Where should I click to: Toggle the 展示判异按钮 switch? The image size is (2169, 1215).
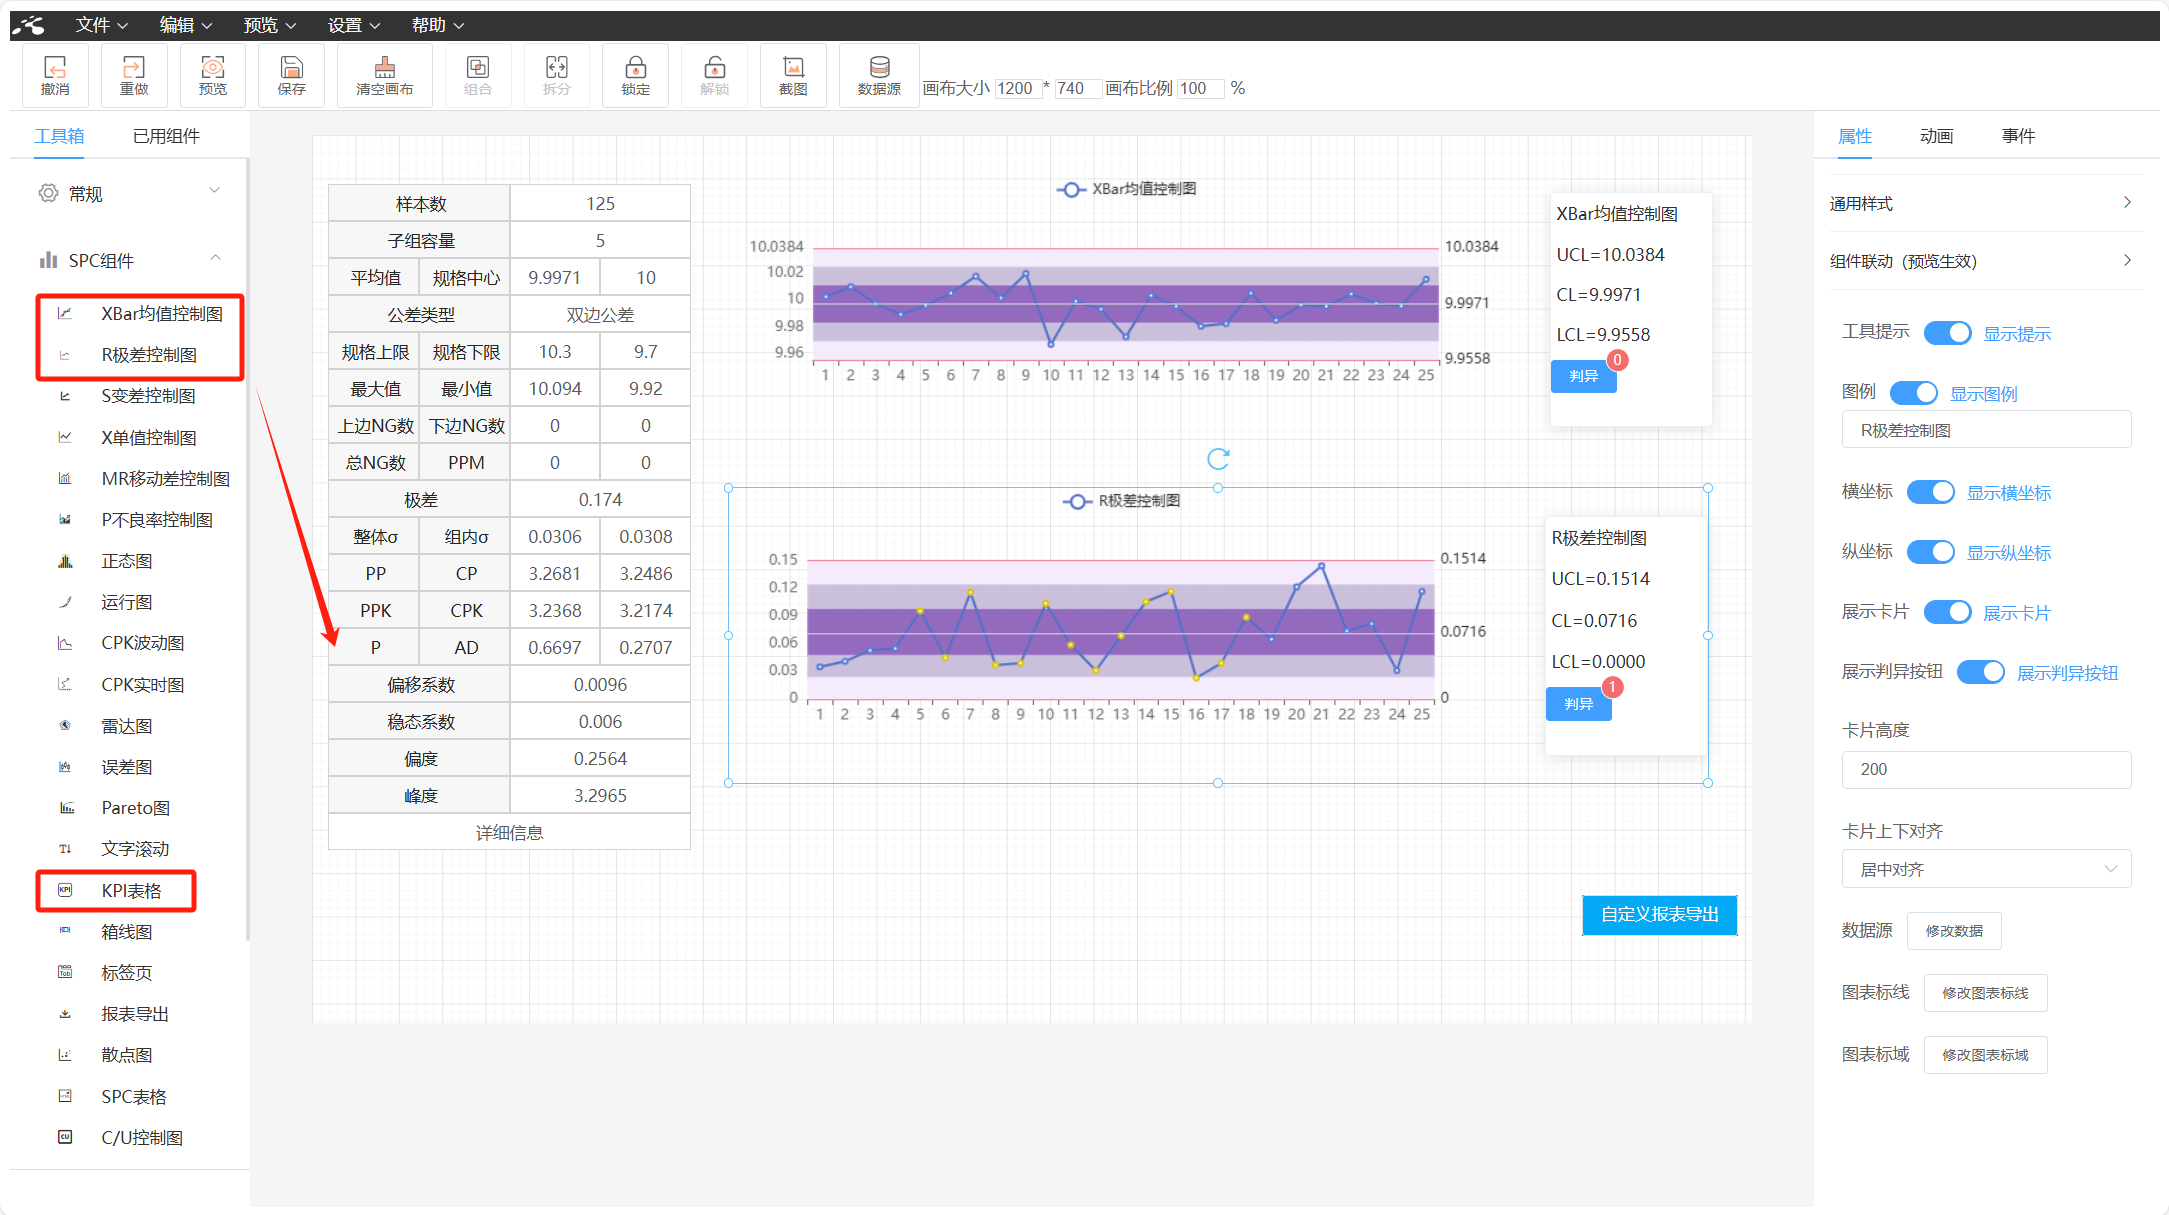(1980, 672)
